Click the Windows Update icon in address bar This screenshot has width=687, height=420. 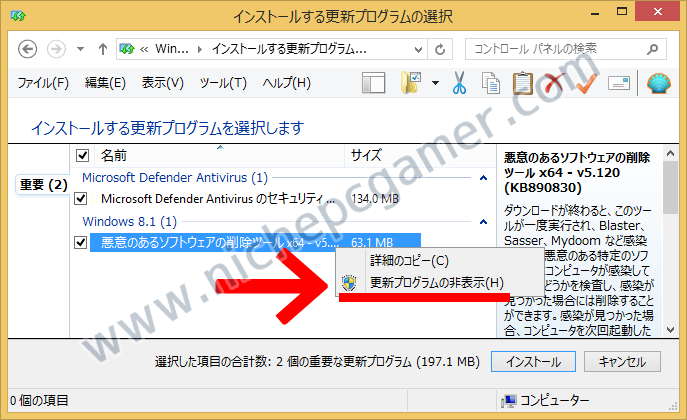tap(127, 49)
